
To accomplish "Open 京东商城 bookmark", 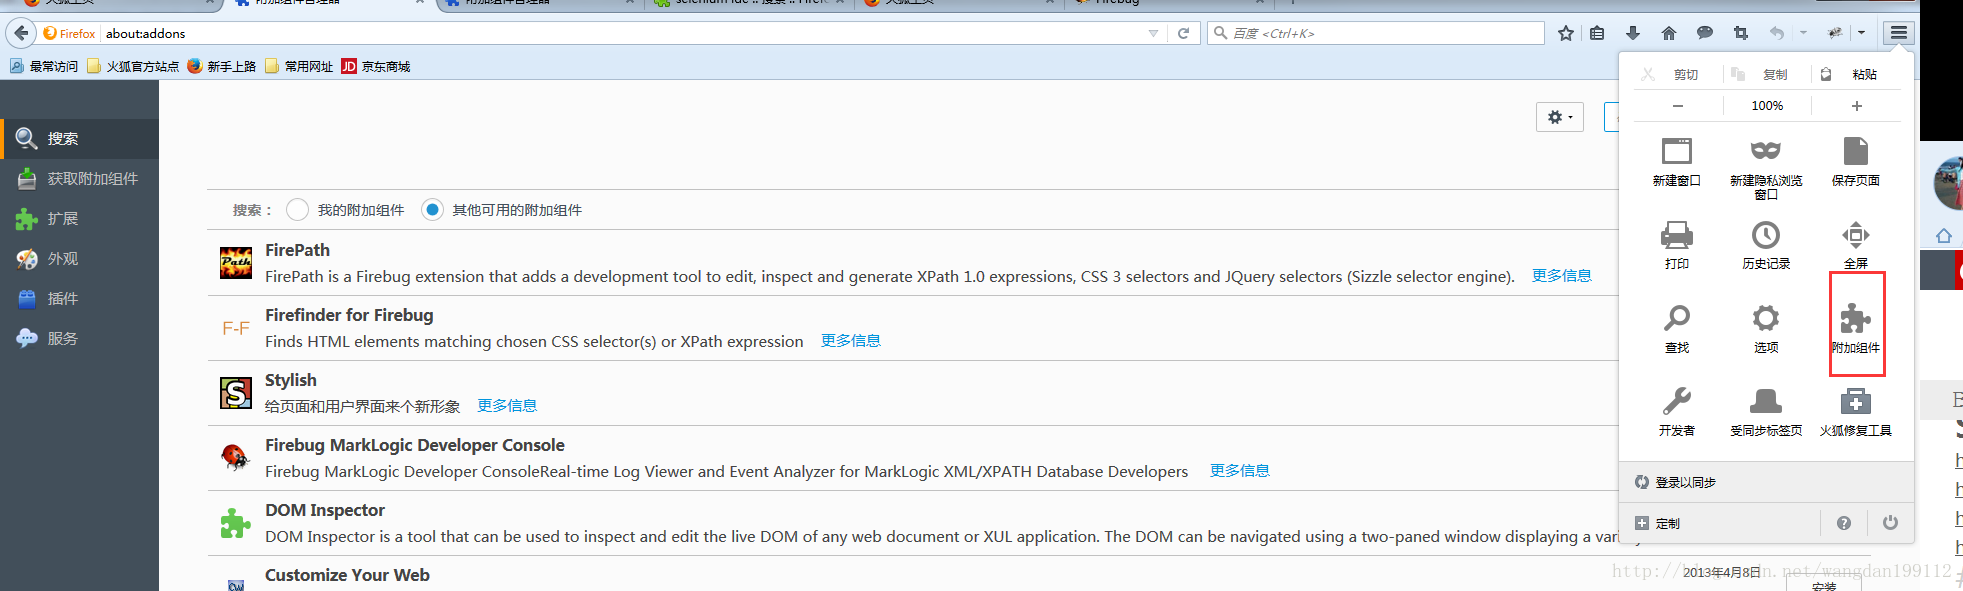I will pos(376,66).
